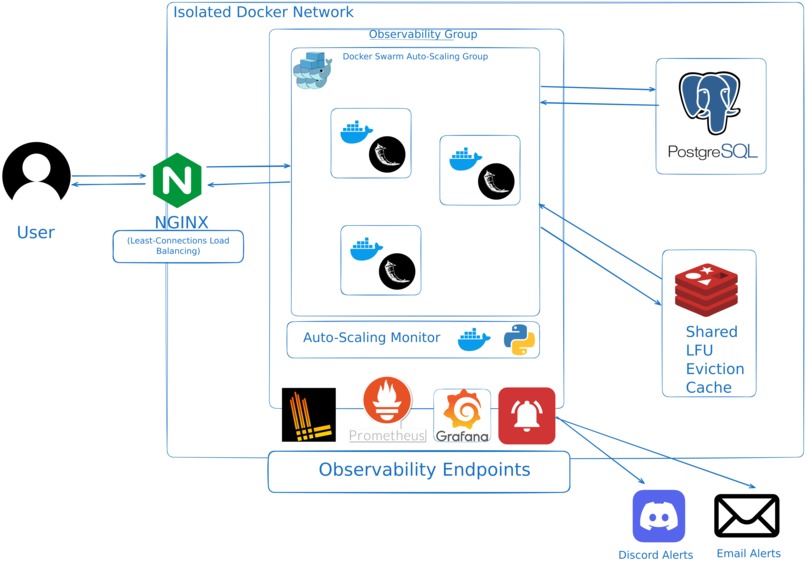
Task: Select the Least-Connections Load Balancing box
Action: point(178,246)
